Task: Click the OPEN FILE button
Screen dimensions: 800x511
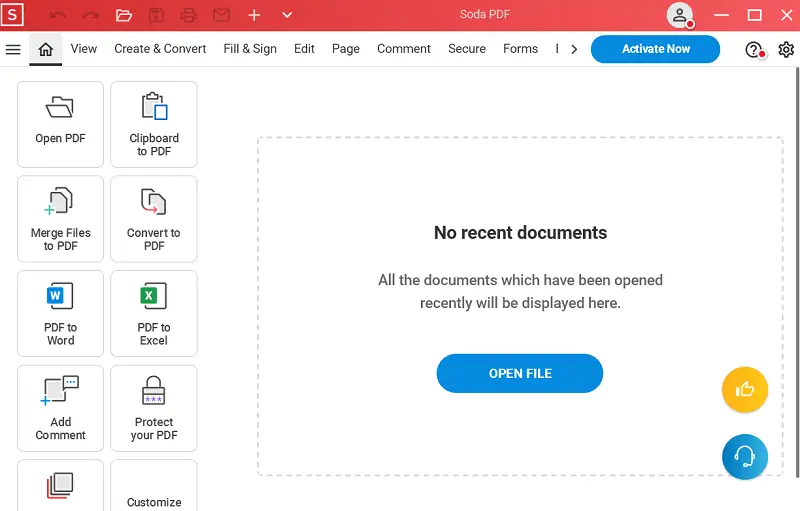Action: point(520,373)
